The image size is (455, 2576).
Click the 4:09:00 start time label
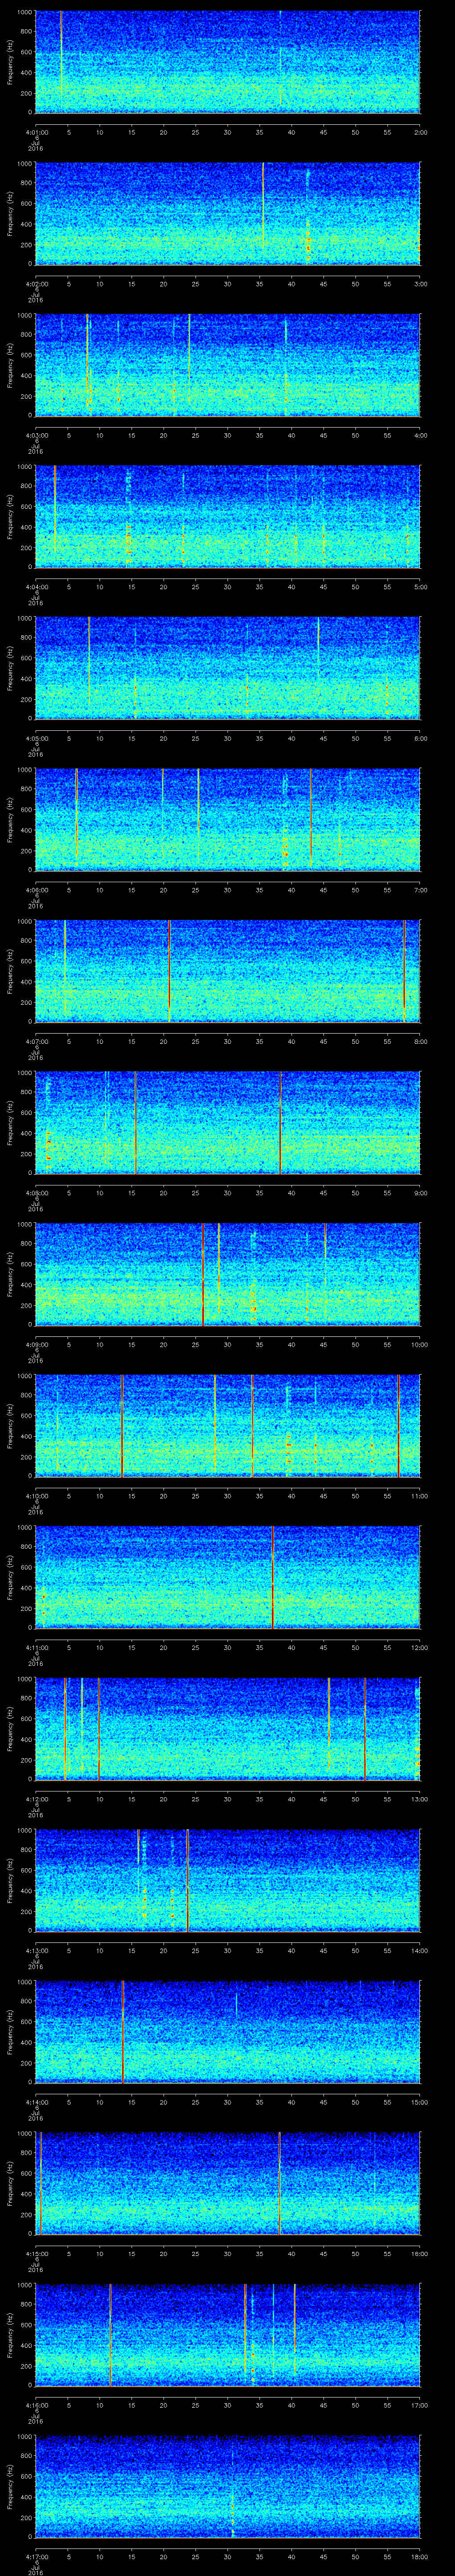coord(36,1344)
